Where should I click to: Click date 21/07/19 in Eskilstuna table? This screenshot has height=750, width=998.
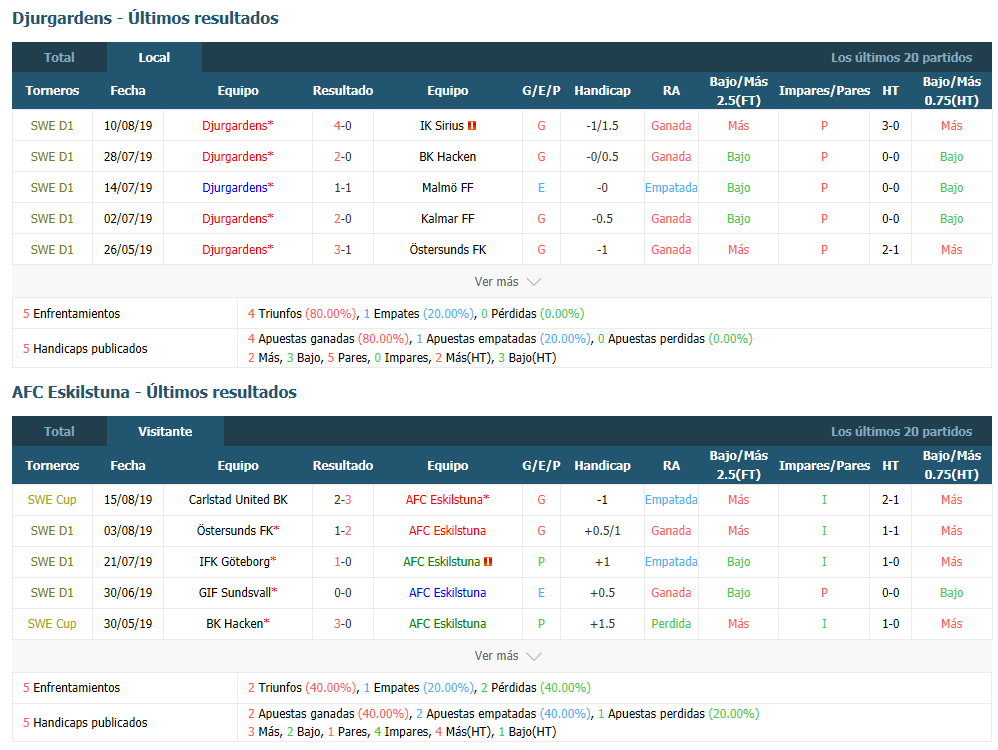(128, 562)
